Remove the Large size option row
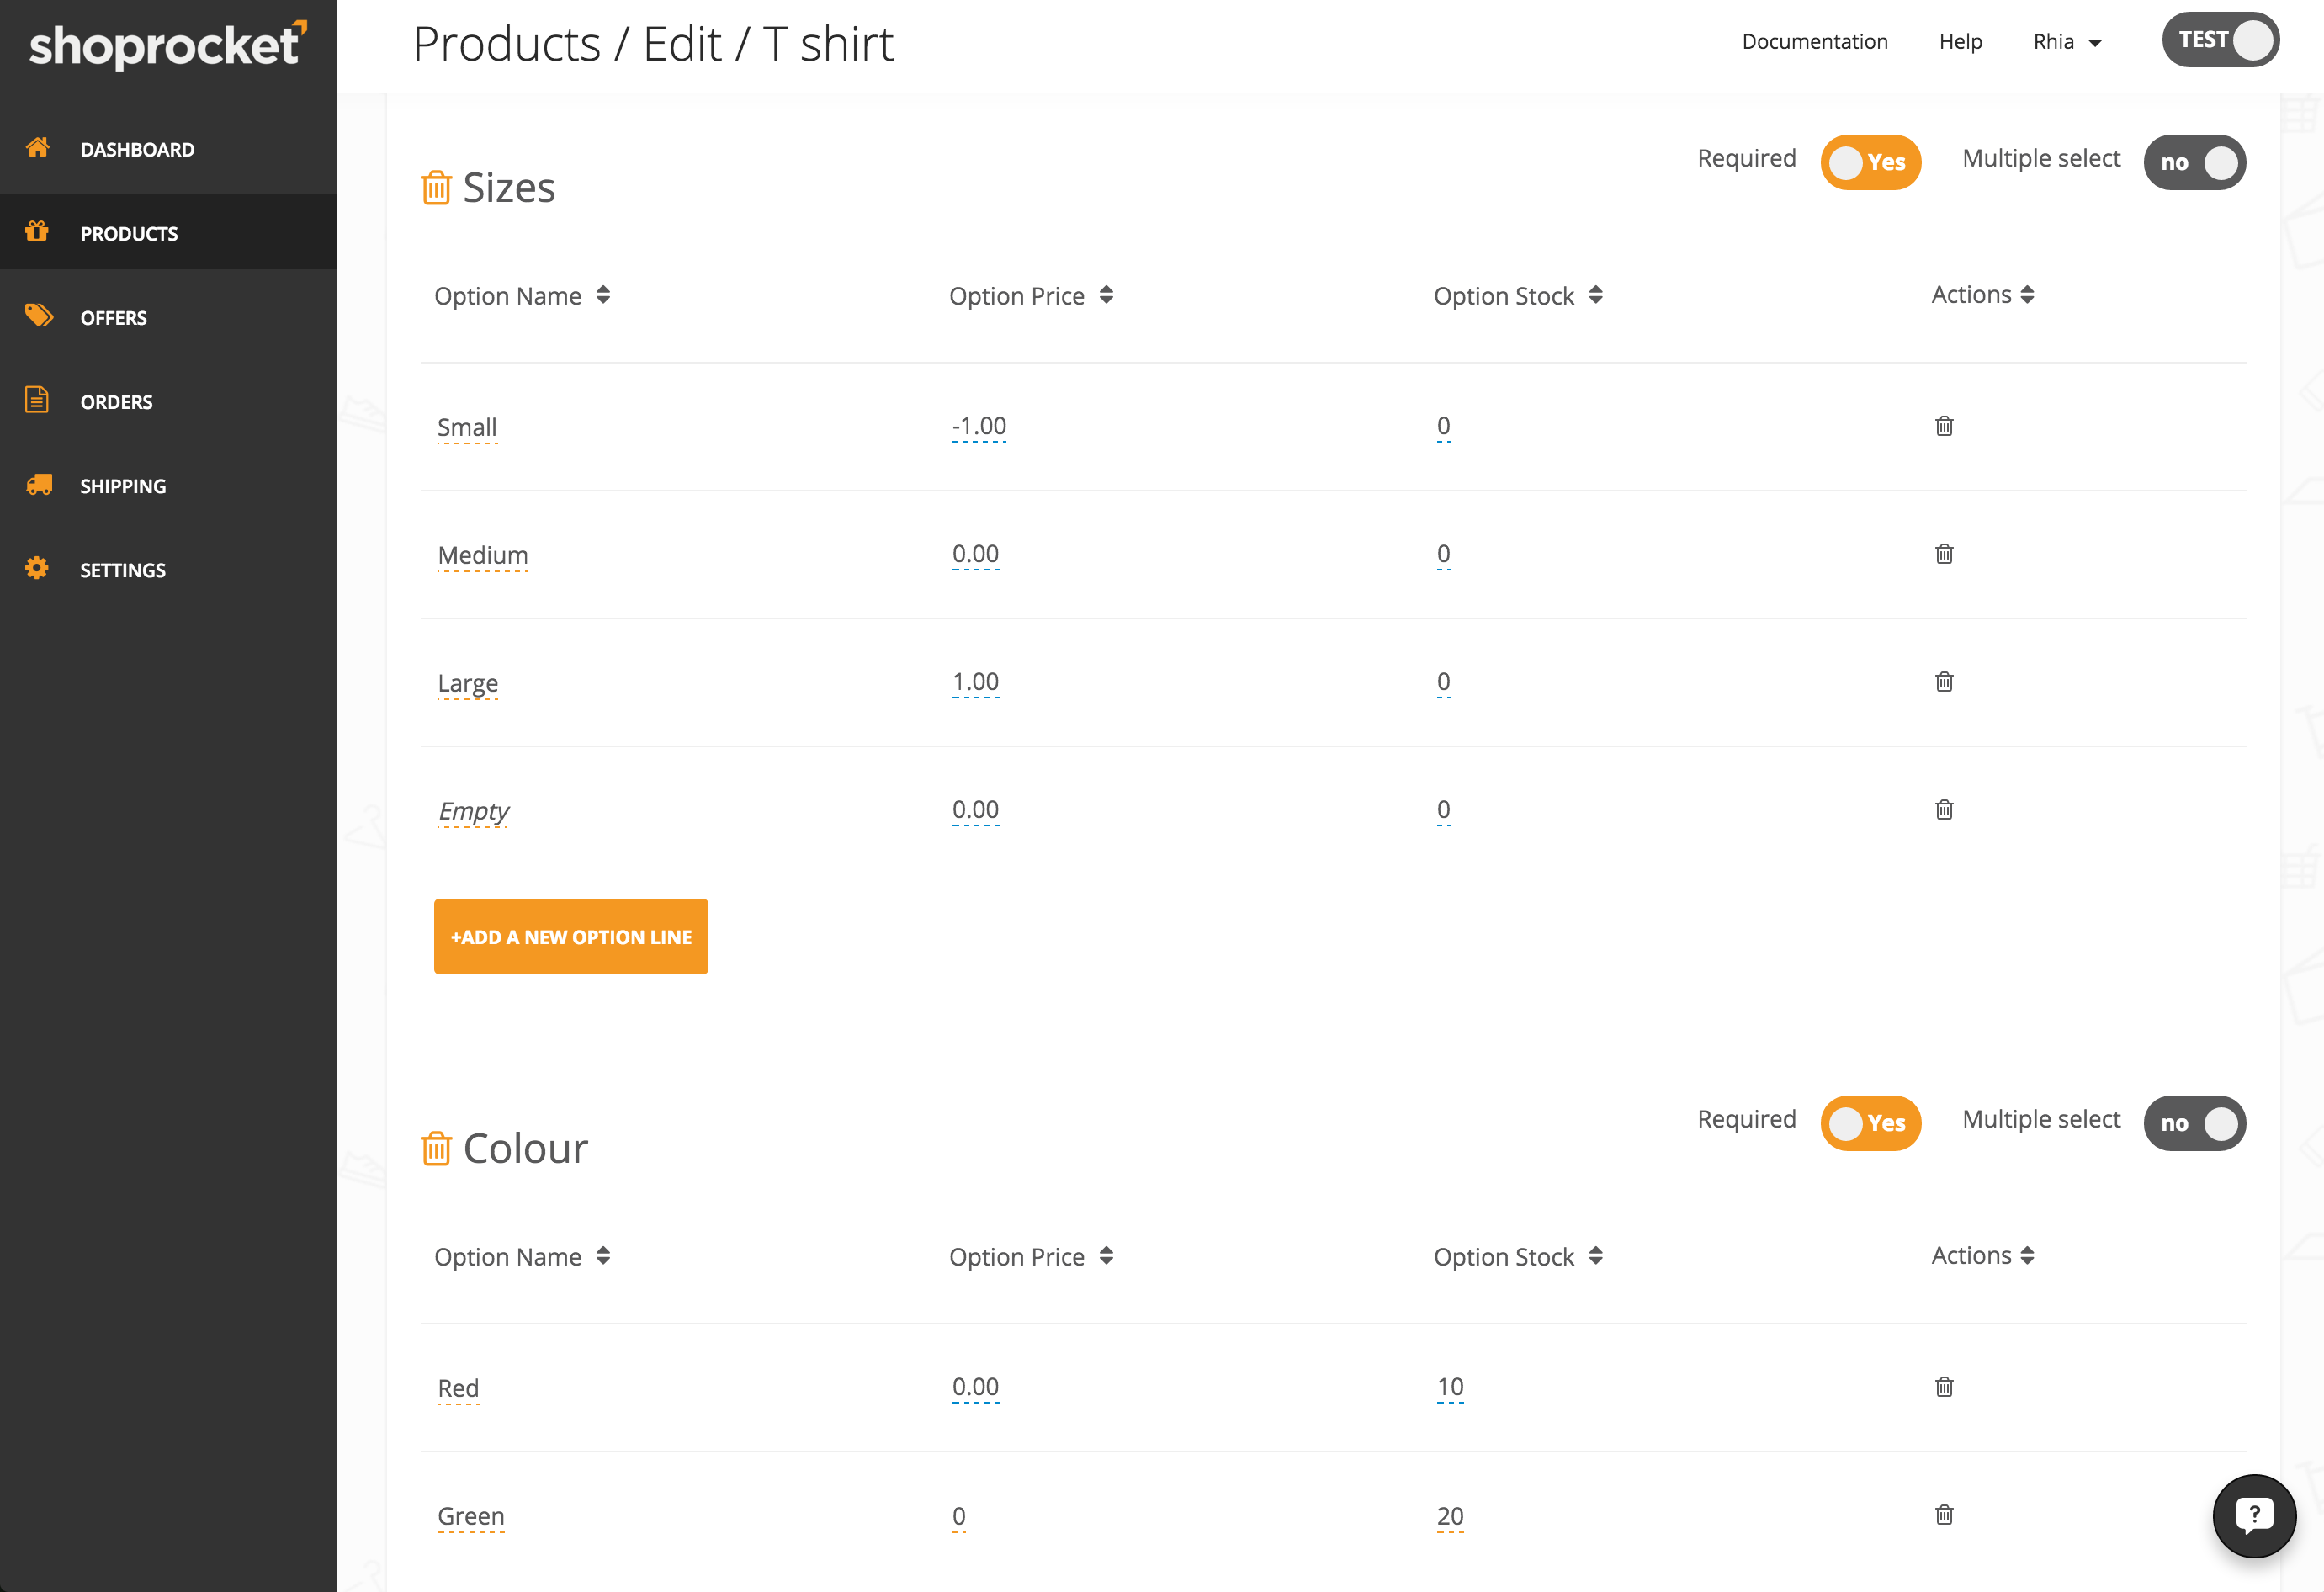The width and height of the screenshot is (2324, 1592). pos(1943,682)
